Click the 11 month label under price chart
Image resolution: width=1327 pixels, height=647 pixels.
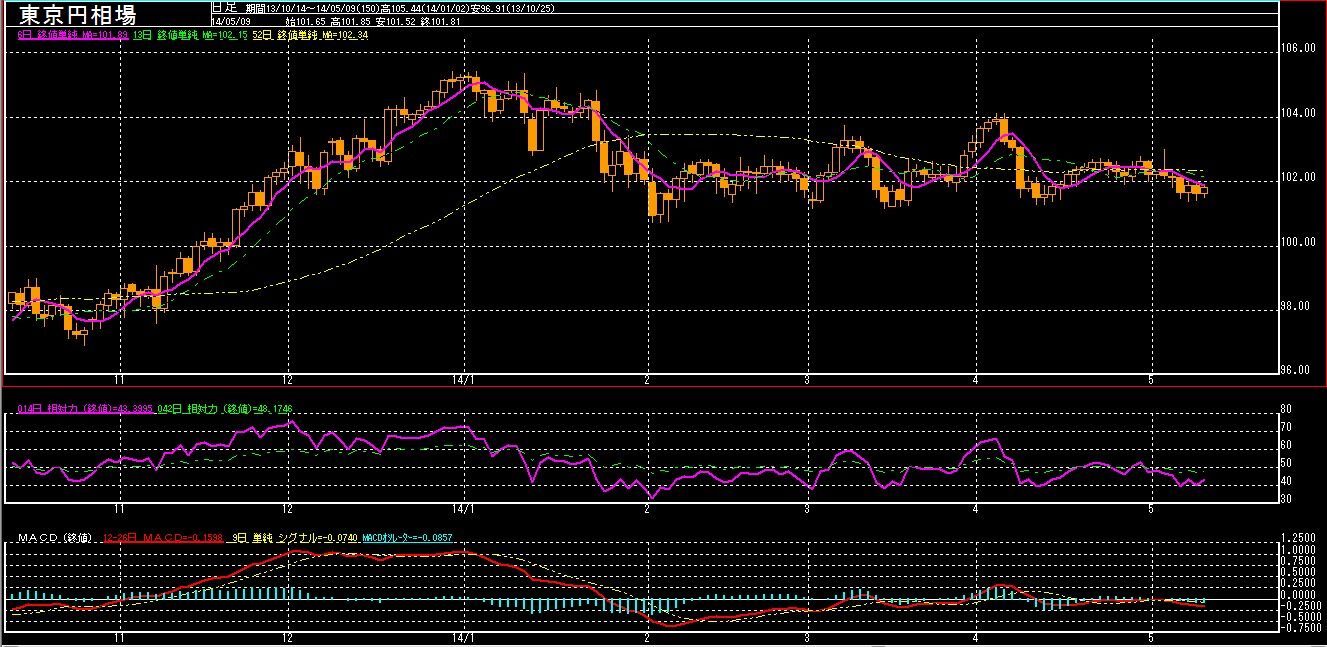point(119,380)
